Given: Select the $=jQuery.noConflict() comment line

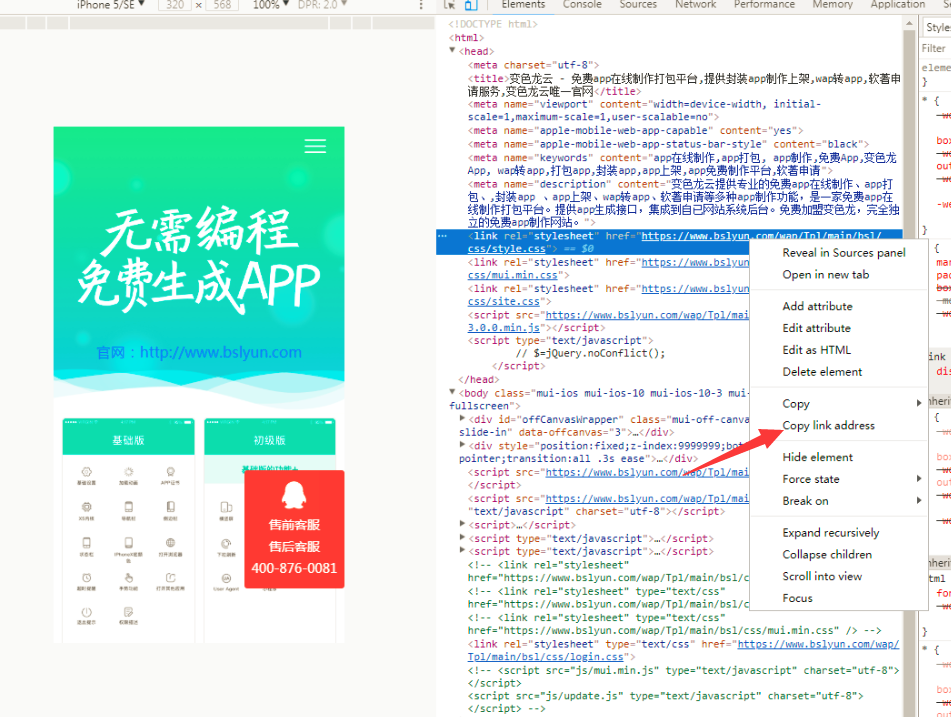Looking at the screenshot, I should point(590,353).
